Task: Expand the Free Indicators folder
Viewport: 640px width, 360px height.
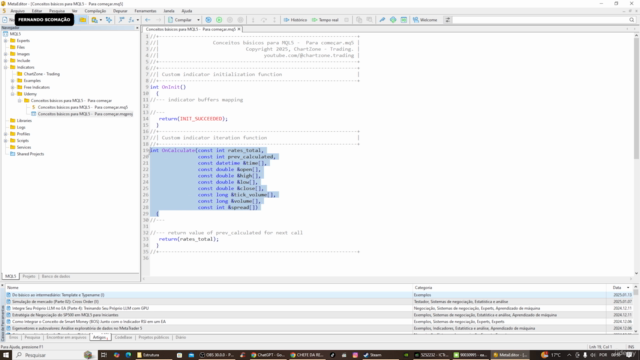Action: 13,87
